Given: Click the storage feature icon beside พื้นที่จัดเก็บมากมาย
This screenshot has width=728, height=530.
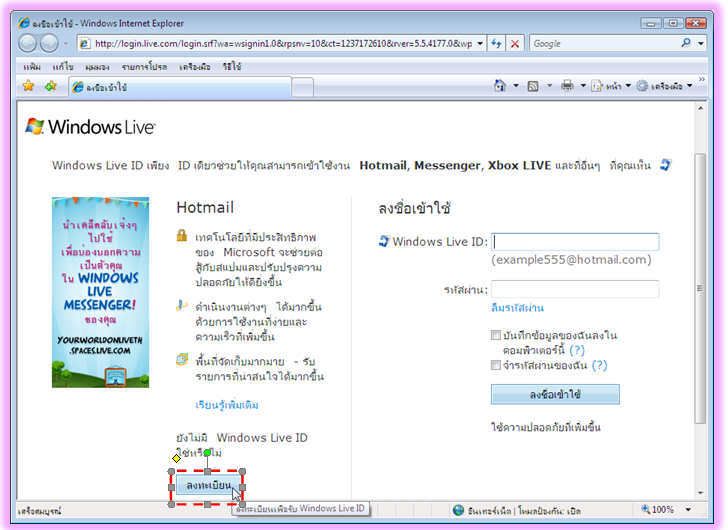Looking at the screenshot, I should (182, 359).
